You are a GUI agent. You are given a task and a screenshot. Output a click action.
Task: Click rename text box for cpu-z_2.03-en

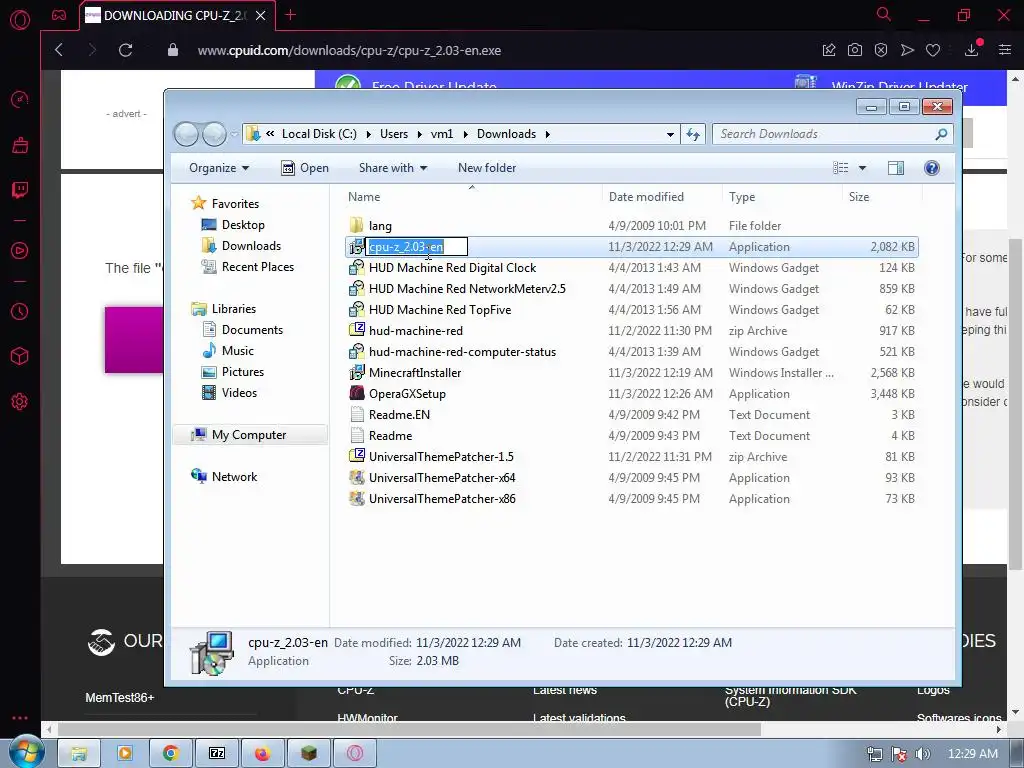click(417, 247)
